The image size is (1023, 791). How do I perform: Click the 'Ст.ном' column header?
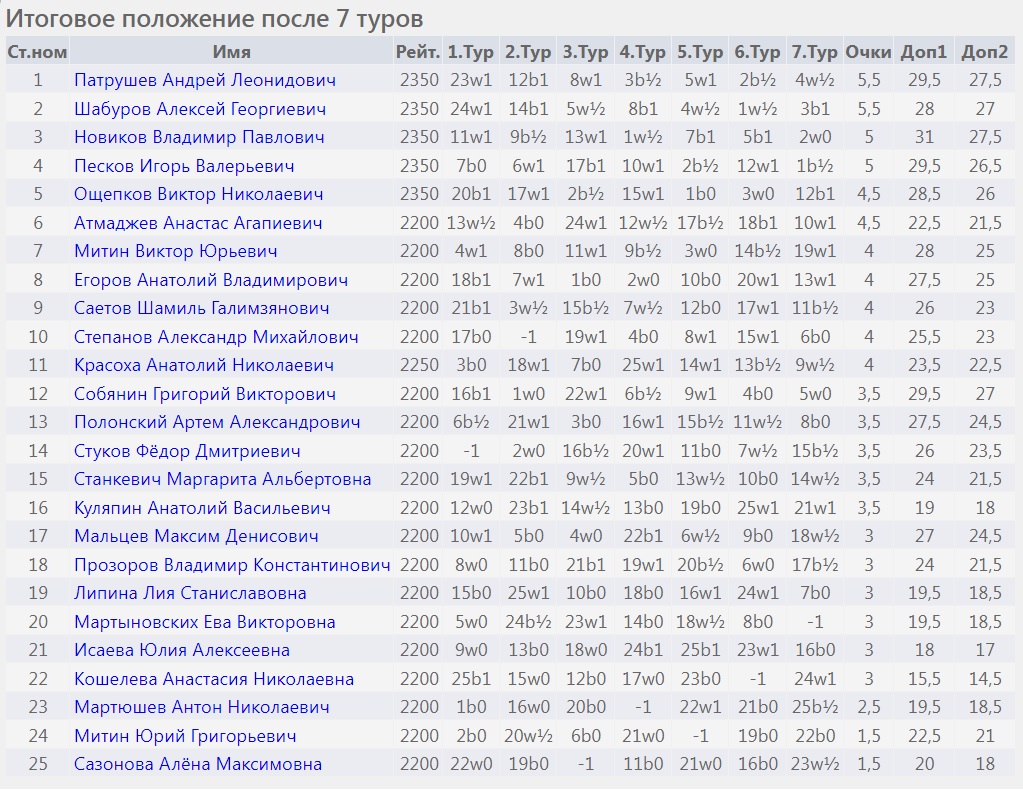coord(37,52)
